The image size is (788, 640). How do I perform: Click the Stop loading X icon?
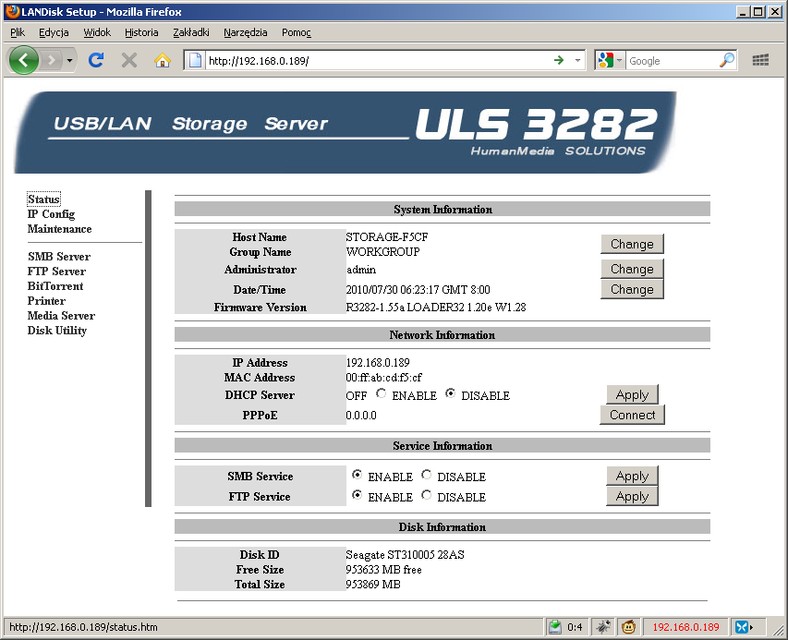(129, 60)
